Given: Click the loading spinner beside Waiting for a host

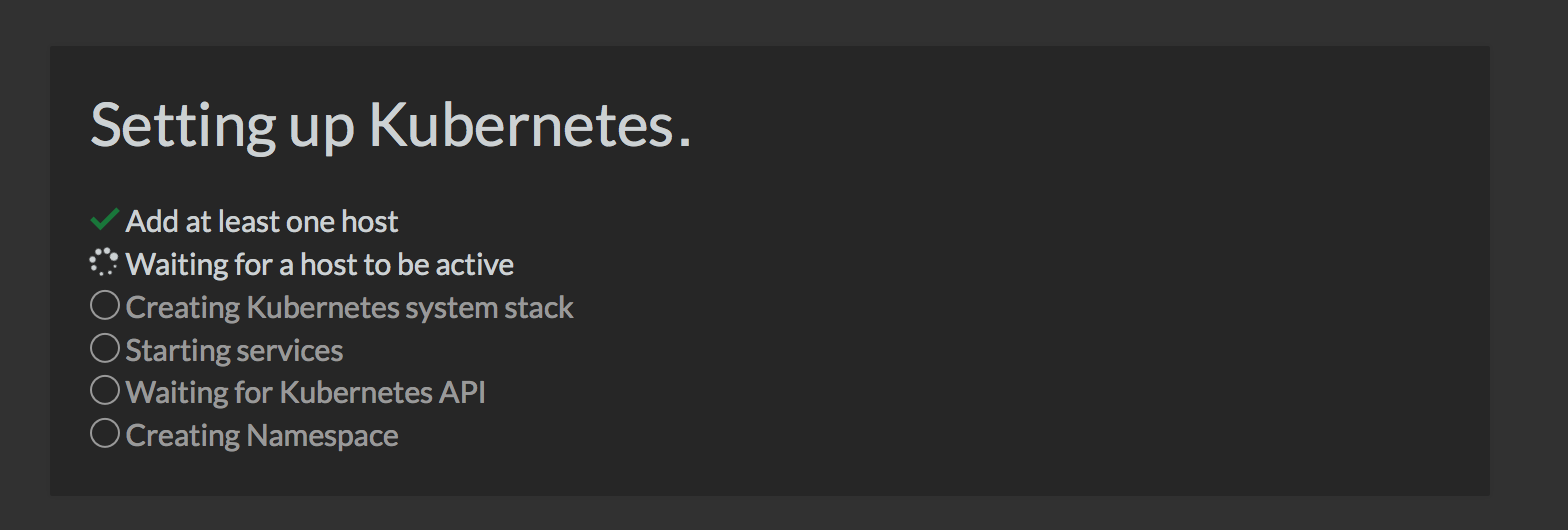Looking at the screenshot, I should 104,263.
